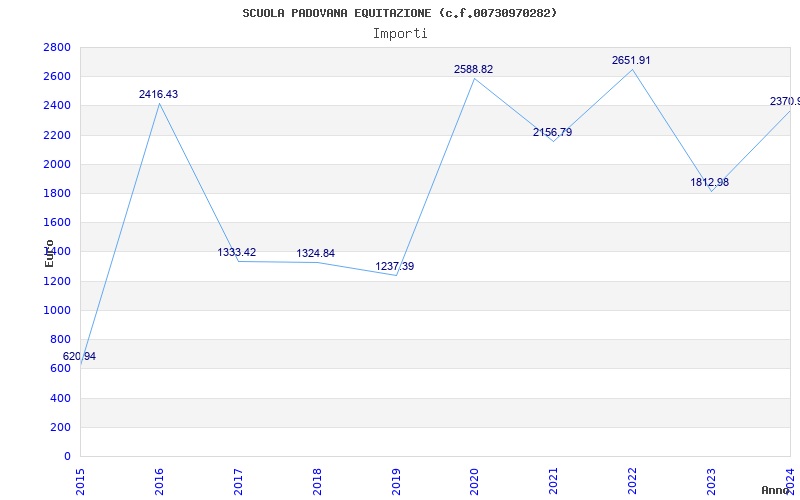800x500 pixels.
Task: Click the 200 y-axis tick label
Action: 60,427
